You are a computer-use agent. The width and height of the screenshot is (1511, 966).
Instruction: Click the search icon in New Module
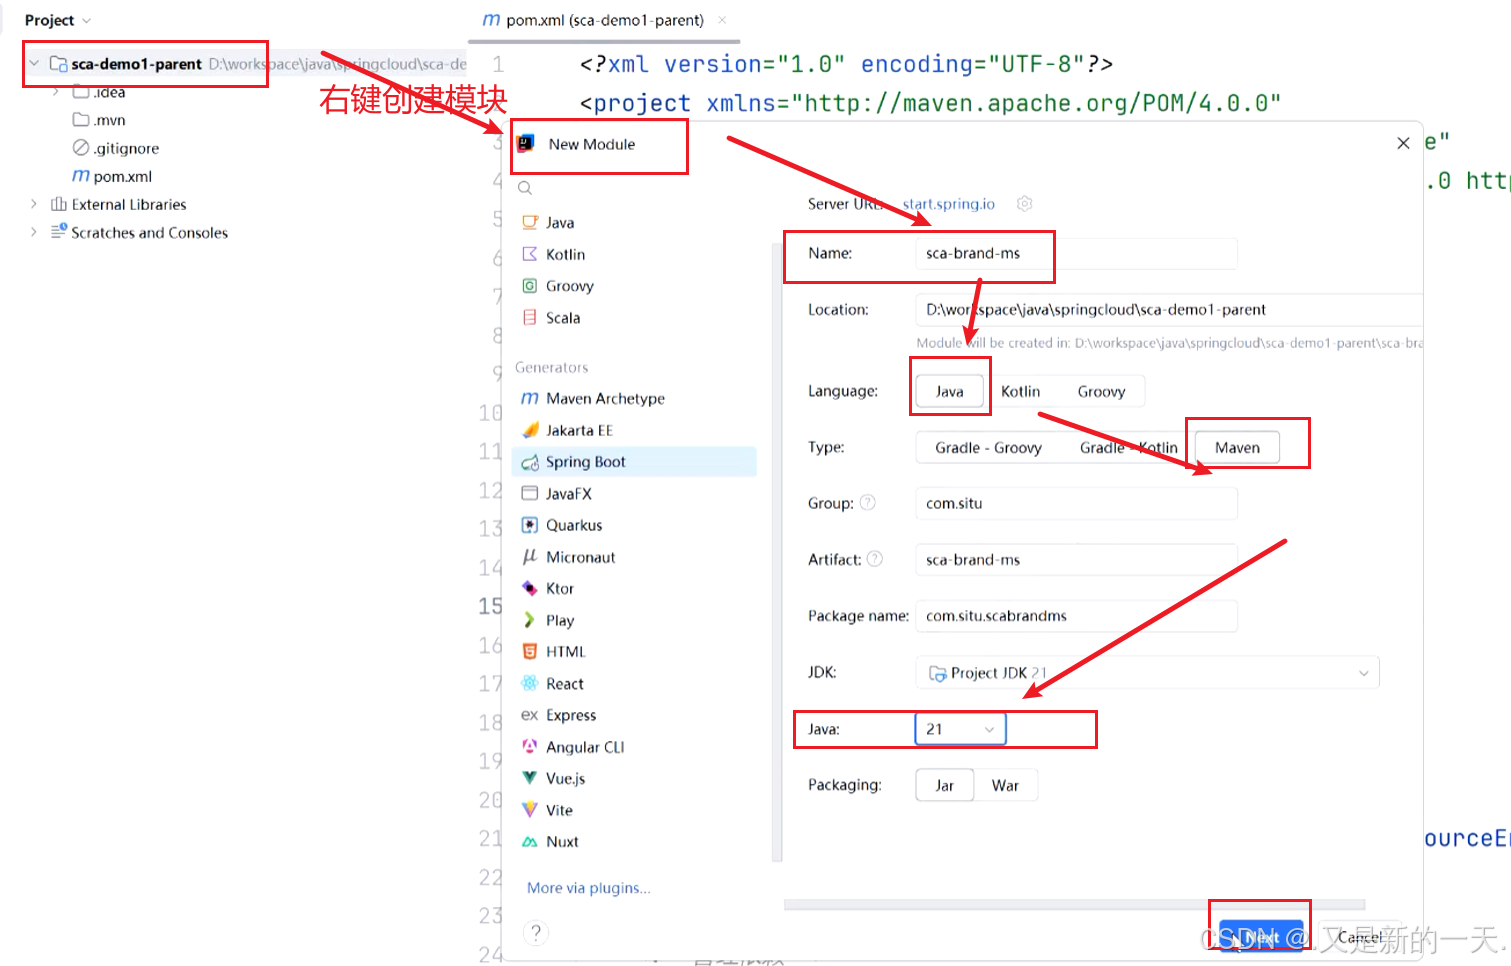click(525, 187)
